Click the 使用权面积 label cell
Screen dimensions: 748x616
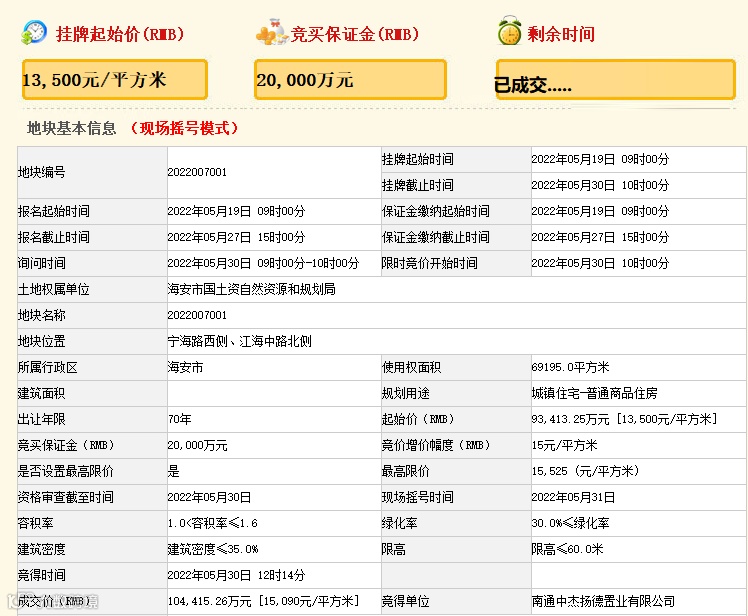click(x=456, y=367)
